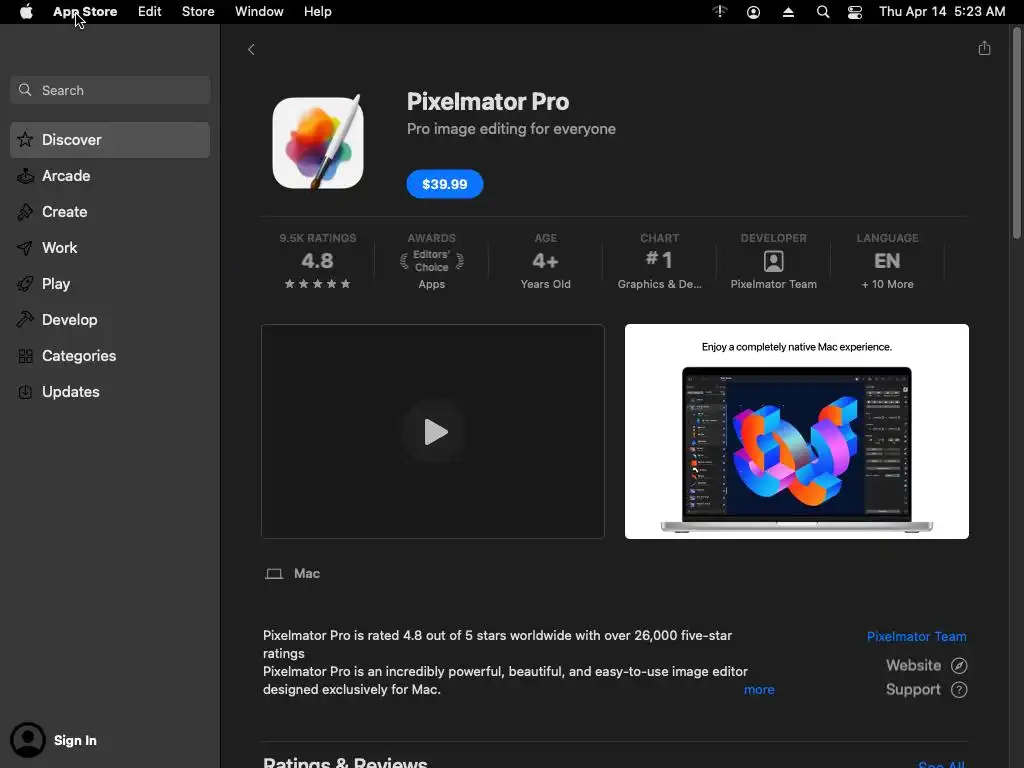The height and width of the screenshot is (768, 1024).
Task: Click Sign In label
Action: [75, 741]
